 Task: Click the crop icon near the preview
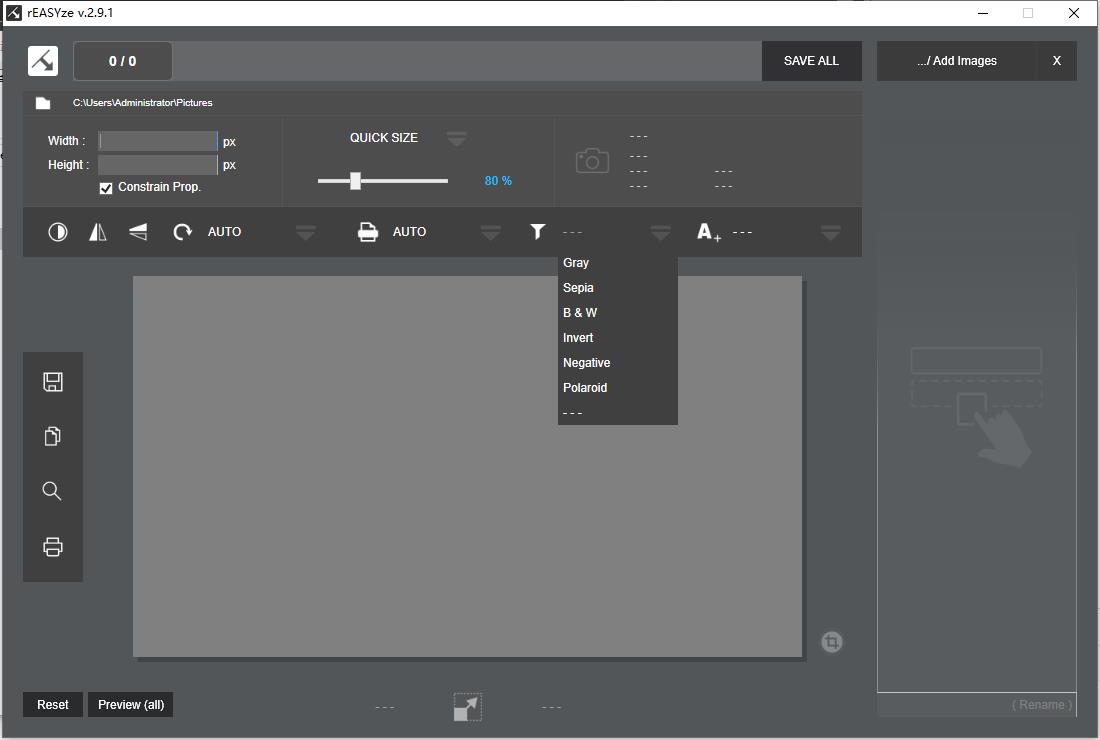click(832, 642)
